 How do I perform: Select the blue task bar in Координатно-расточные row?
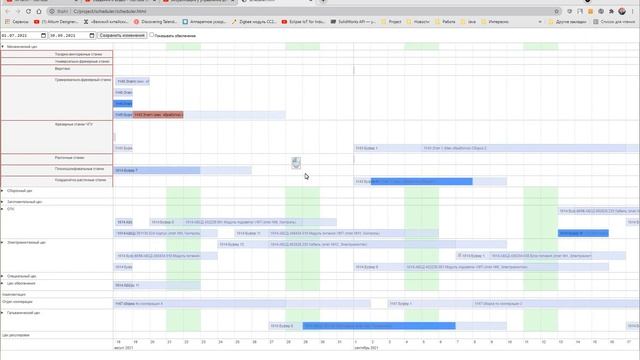click(422, 181)
